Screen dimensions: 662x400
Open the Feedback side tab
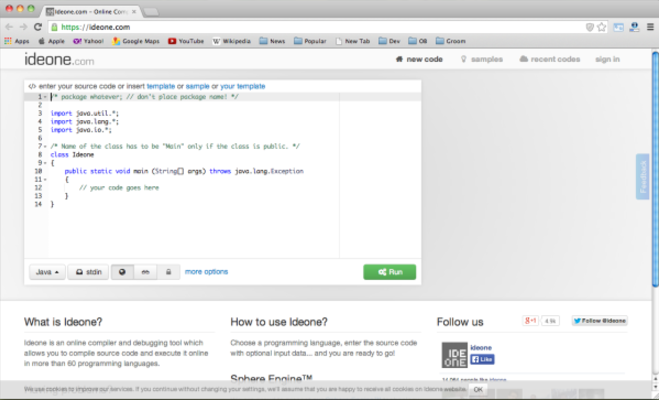click(x=643, y=177)
